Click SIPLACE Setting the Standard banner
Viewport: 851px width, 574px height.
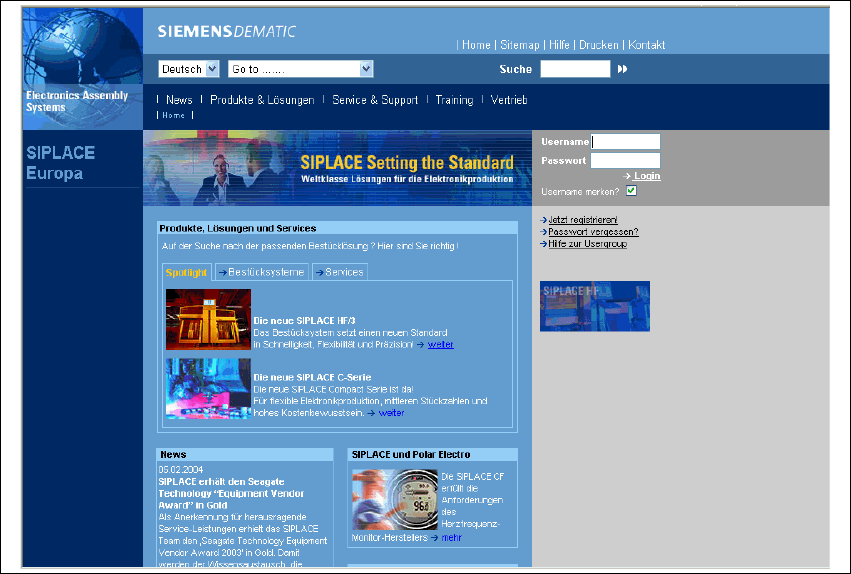click(x=338, y=168)
